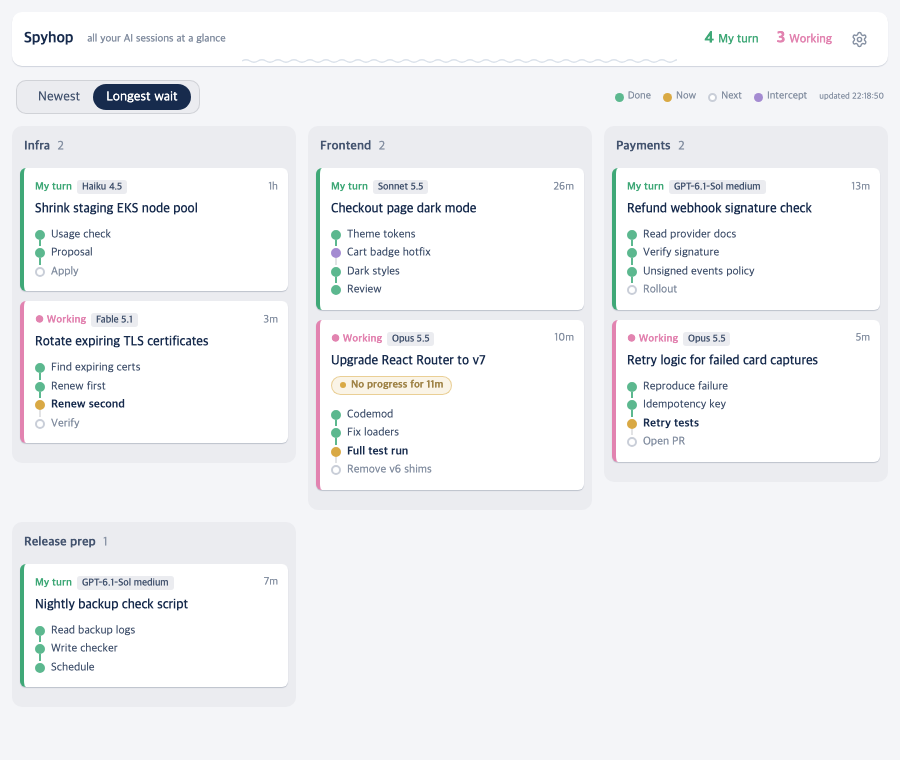The image size is (900, 760).
Task: Click the Read backup logs green dot
Action: (x=40, y=631)
